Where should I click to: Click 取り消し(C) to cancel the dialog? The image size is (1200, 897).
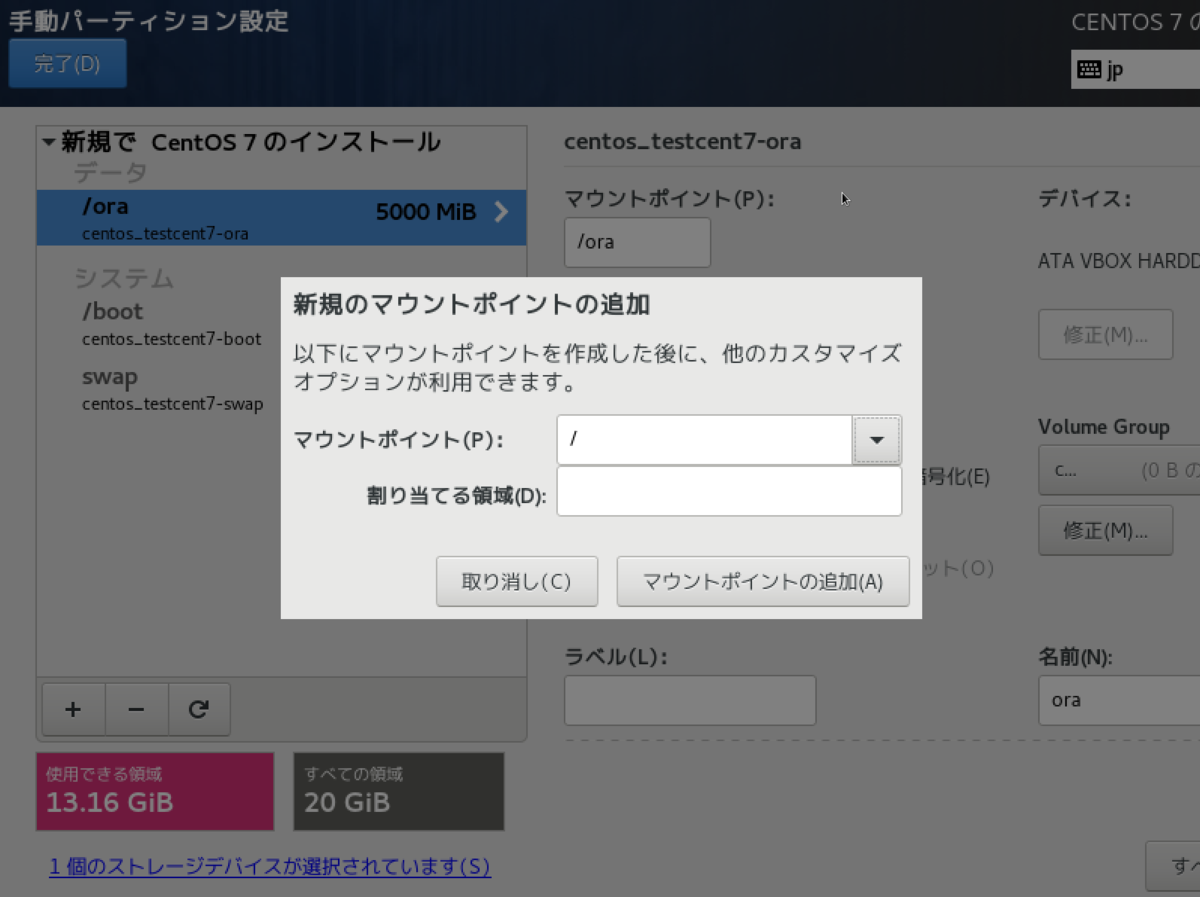tap(516, 581)
